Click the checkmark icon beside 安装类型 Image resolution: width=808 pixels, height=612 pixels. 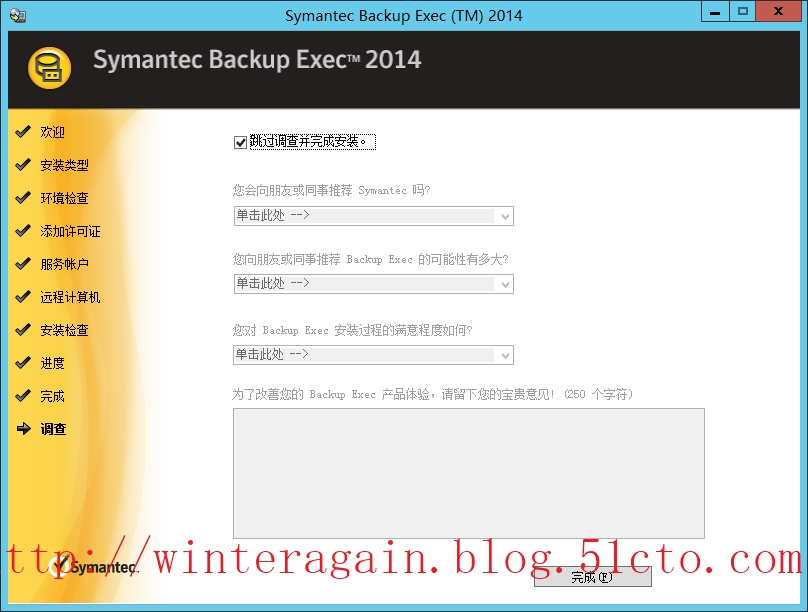pos(23,165)
